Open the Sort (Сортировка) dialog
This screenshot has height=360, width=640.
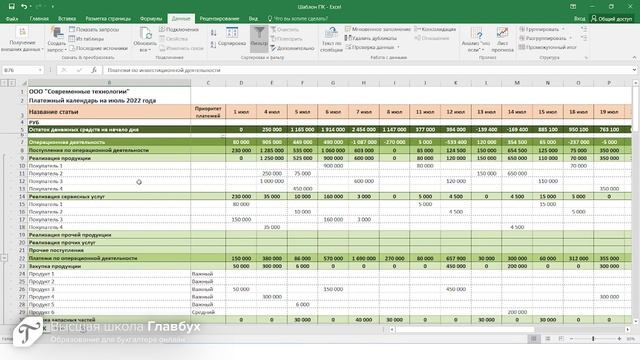232,37
